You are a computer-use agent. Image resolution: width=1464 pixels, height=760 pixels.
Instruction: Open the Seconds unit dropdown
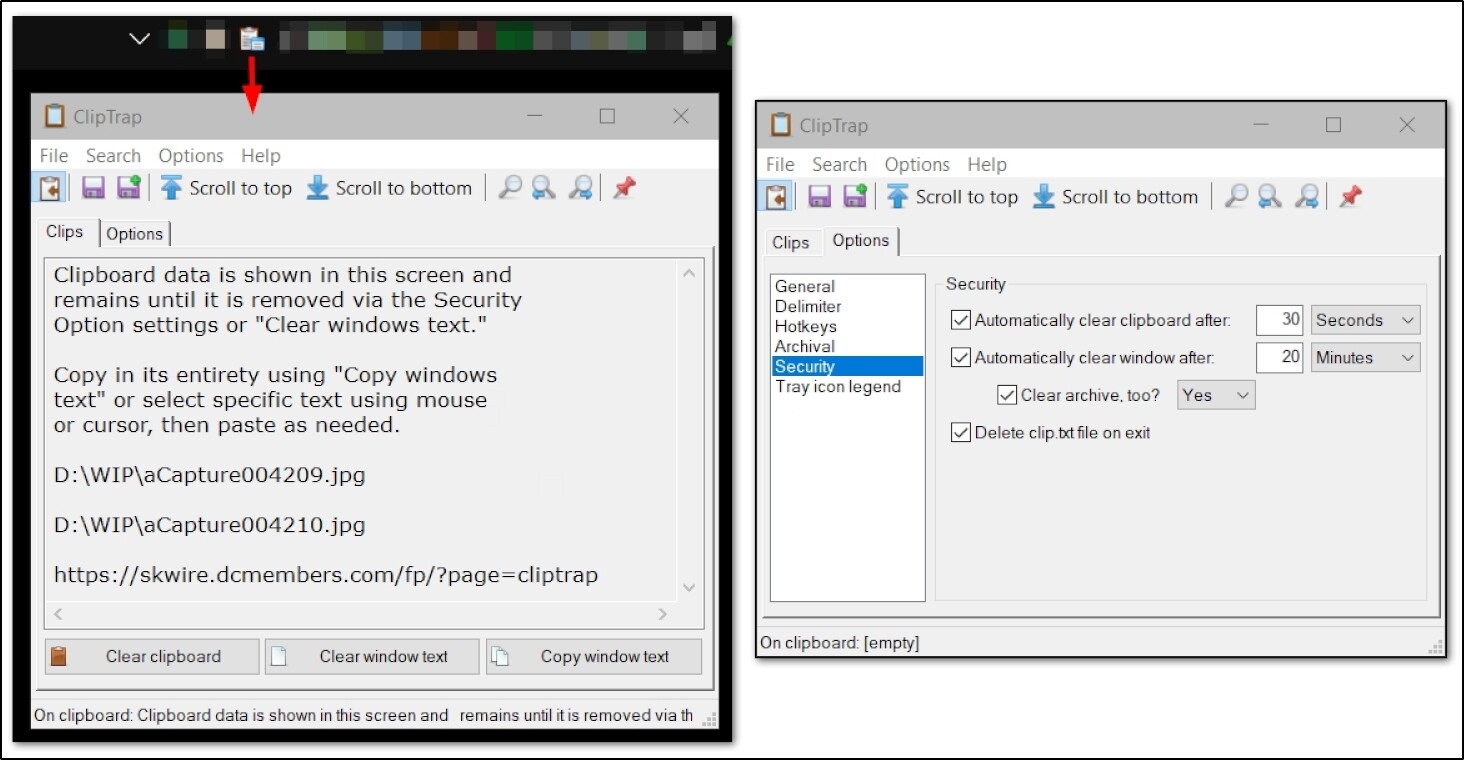click(1365, 320)
